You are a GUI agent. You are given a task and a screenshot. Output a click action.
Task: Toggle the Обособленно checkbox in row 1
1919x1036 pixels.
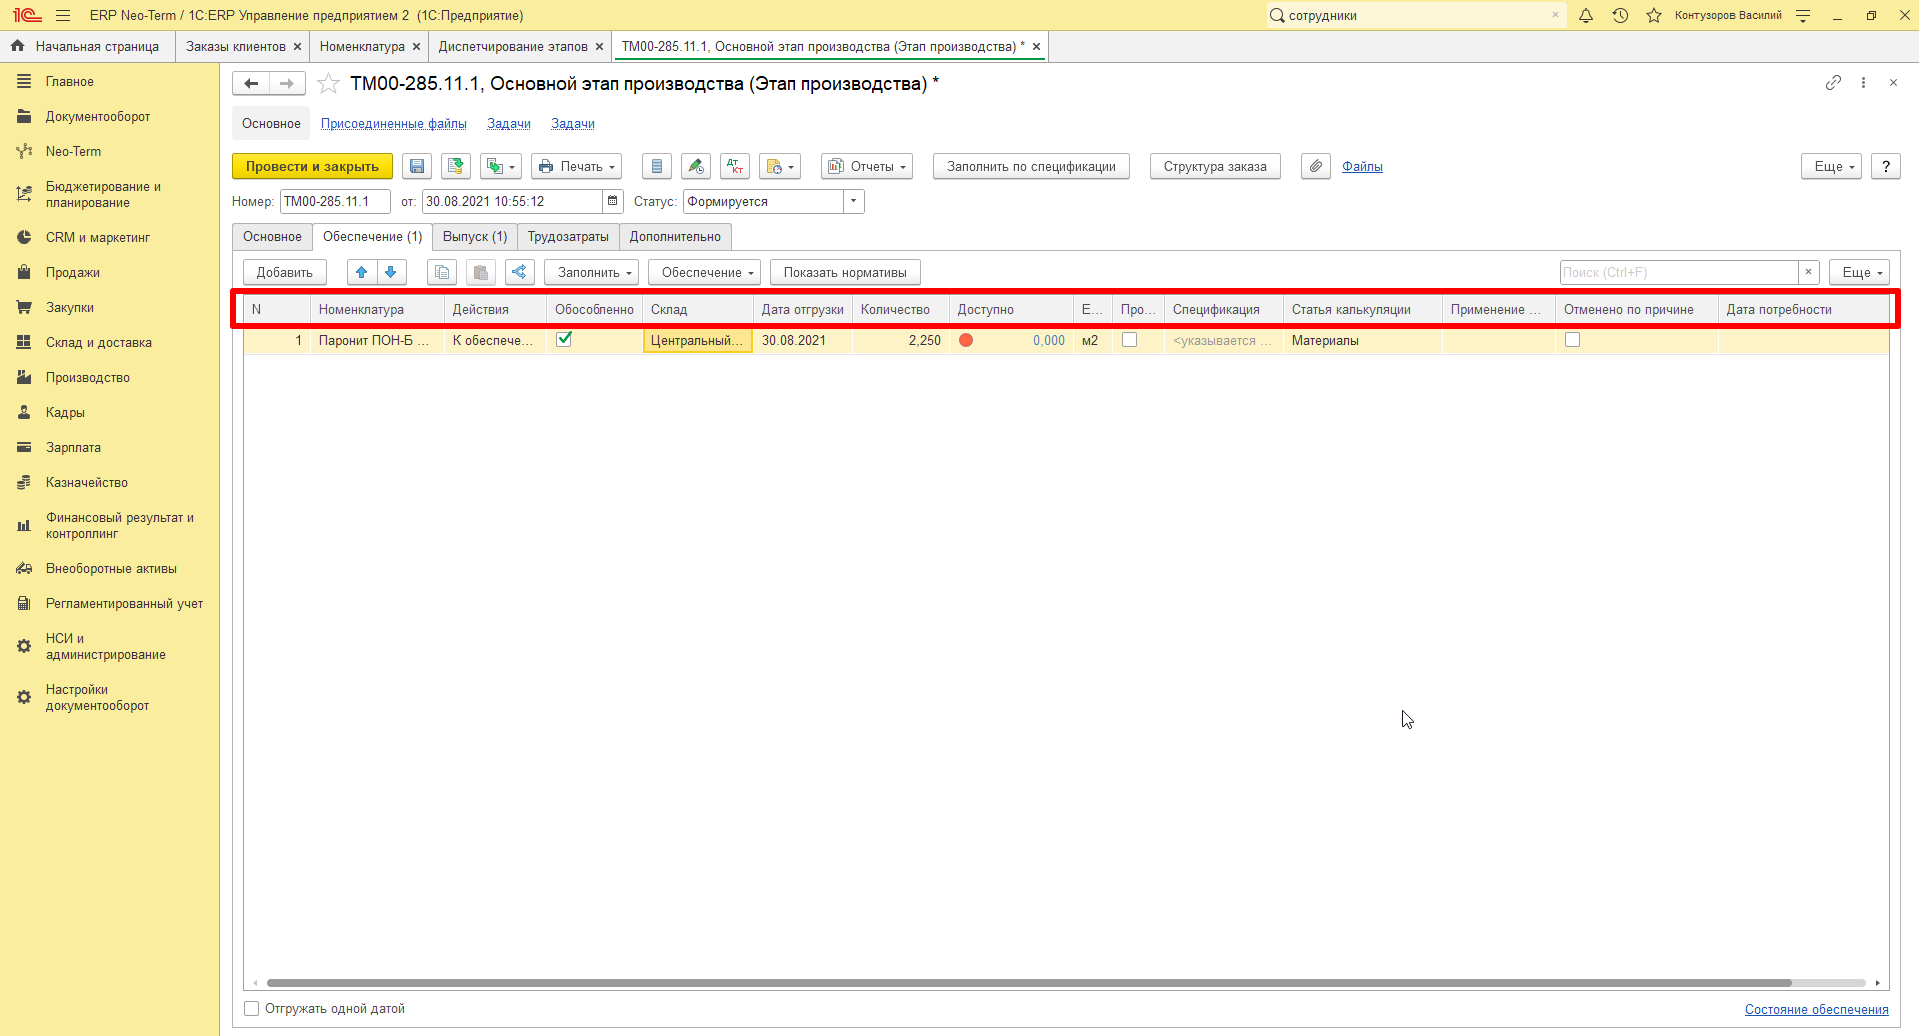[x=564, y=339]
